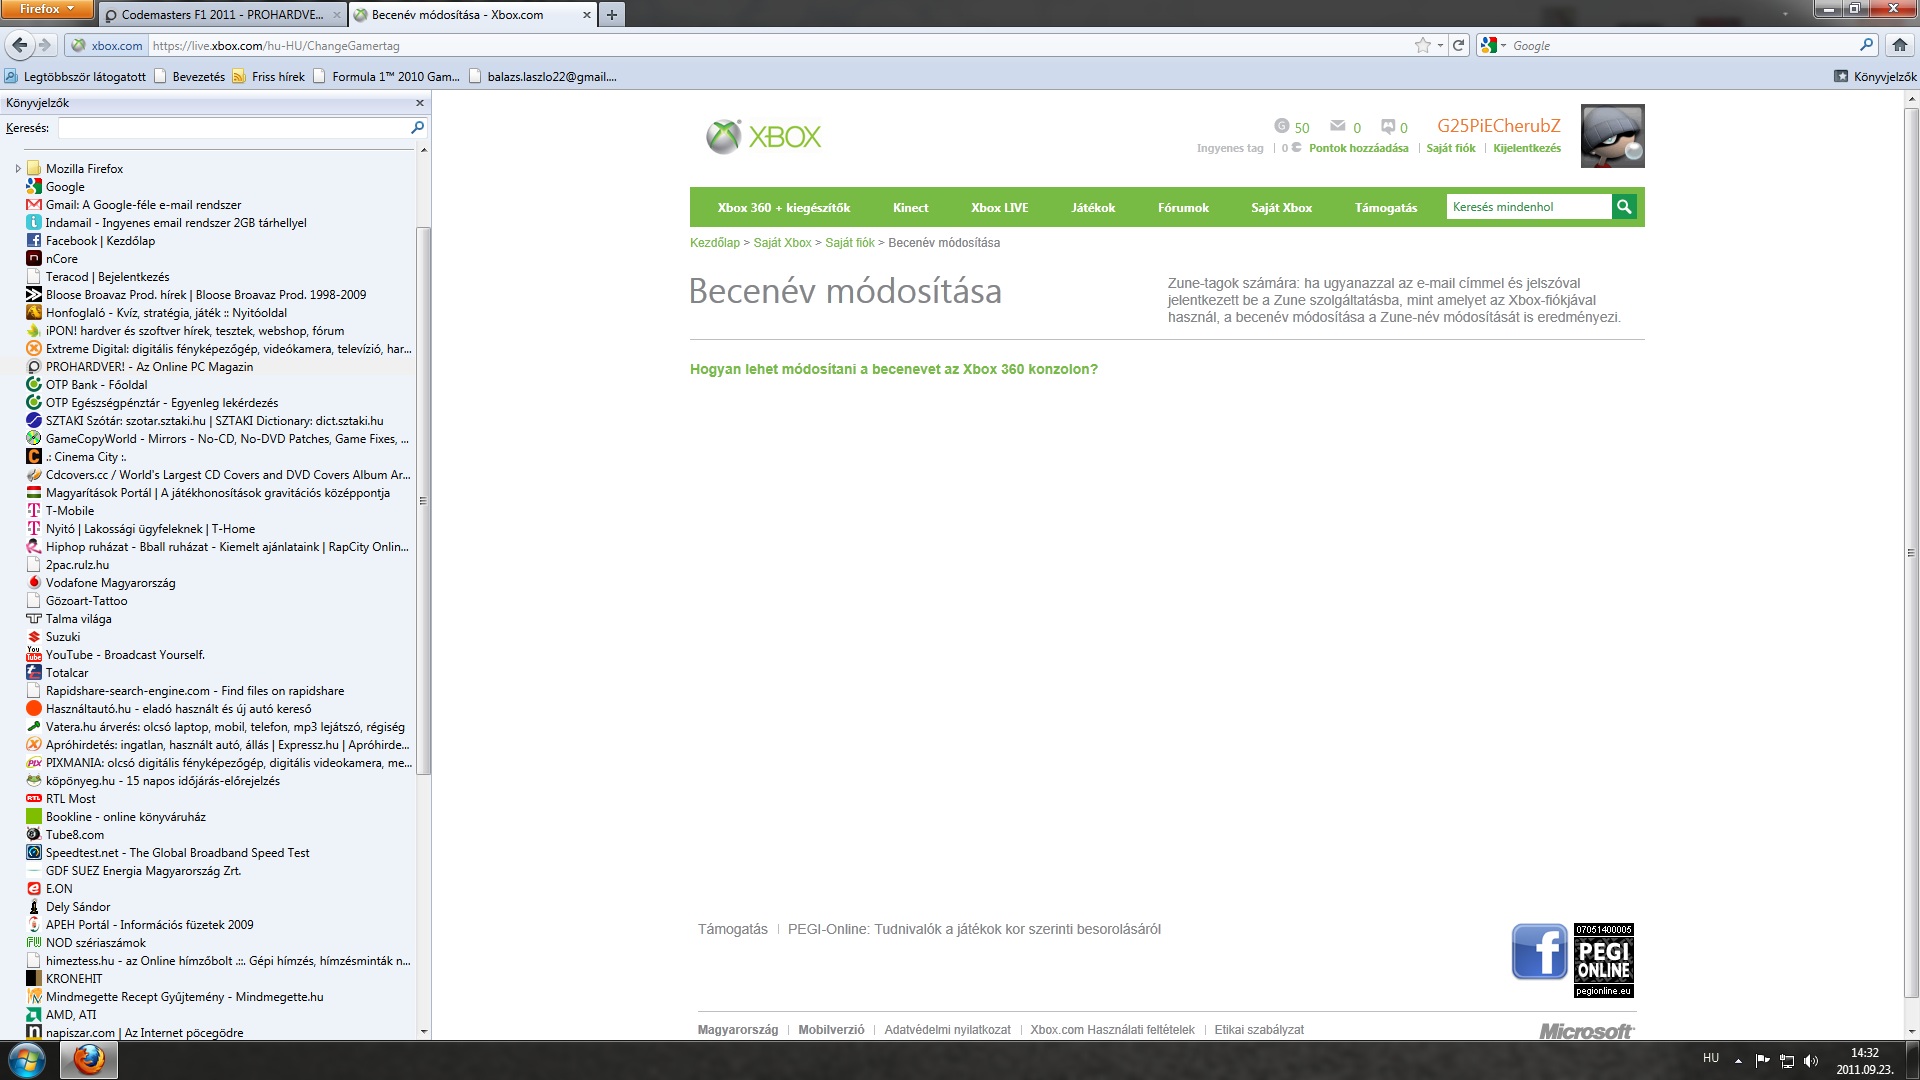Screen dimensions: 1920x1080
Task: Open a new tab with the plus button
Action: coord(612,15)
